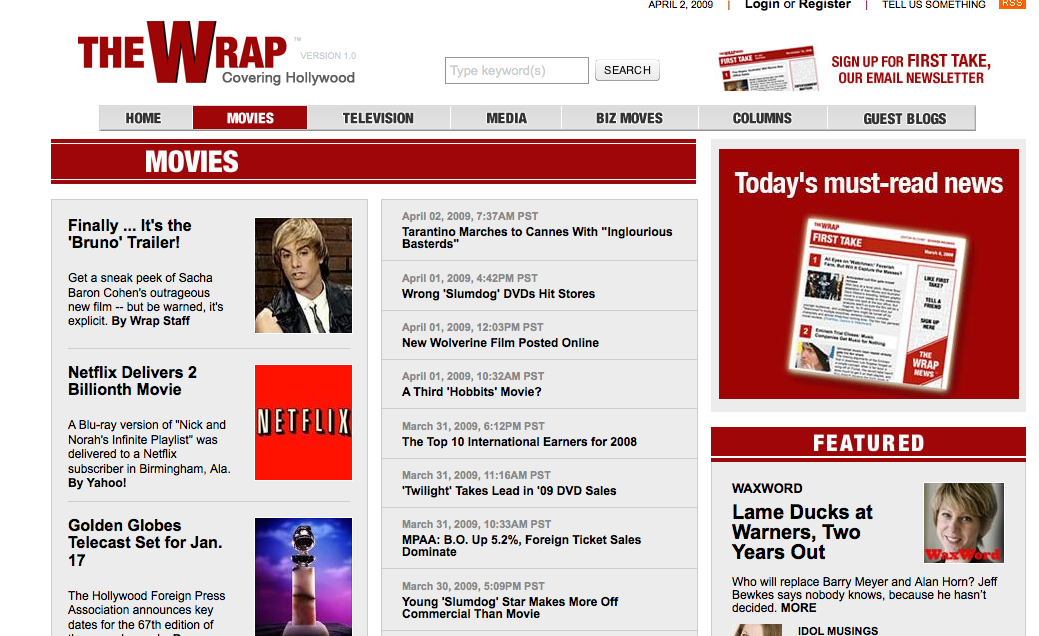Open the Bruno trailer thumbnail image
The image size is (1039, 636).
click(x=303, y=275)
